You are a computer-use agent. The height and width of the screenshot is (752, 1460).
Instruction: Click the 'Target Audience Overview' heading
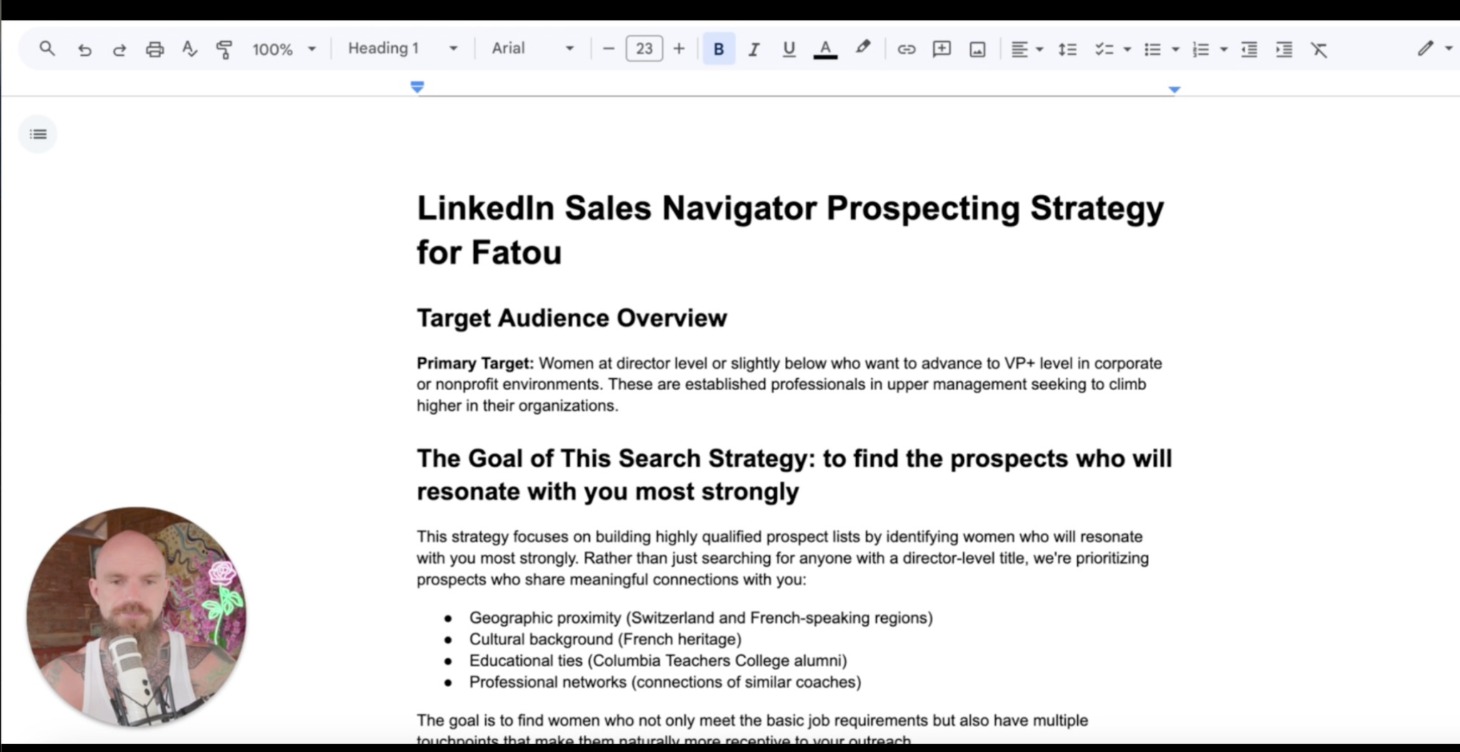pyautogui.click(x=572, y=318)
